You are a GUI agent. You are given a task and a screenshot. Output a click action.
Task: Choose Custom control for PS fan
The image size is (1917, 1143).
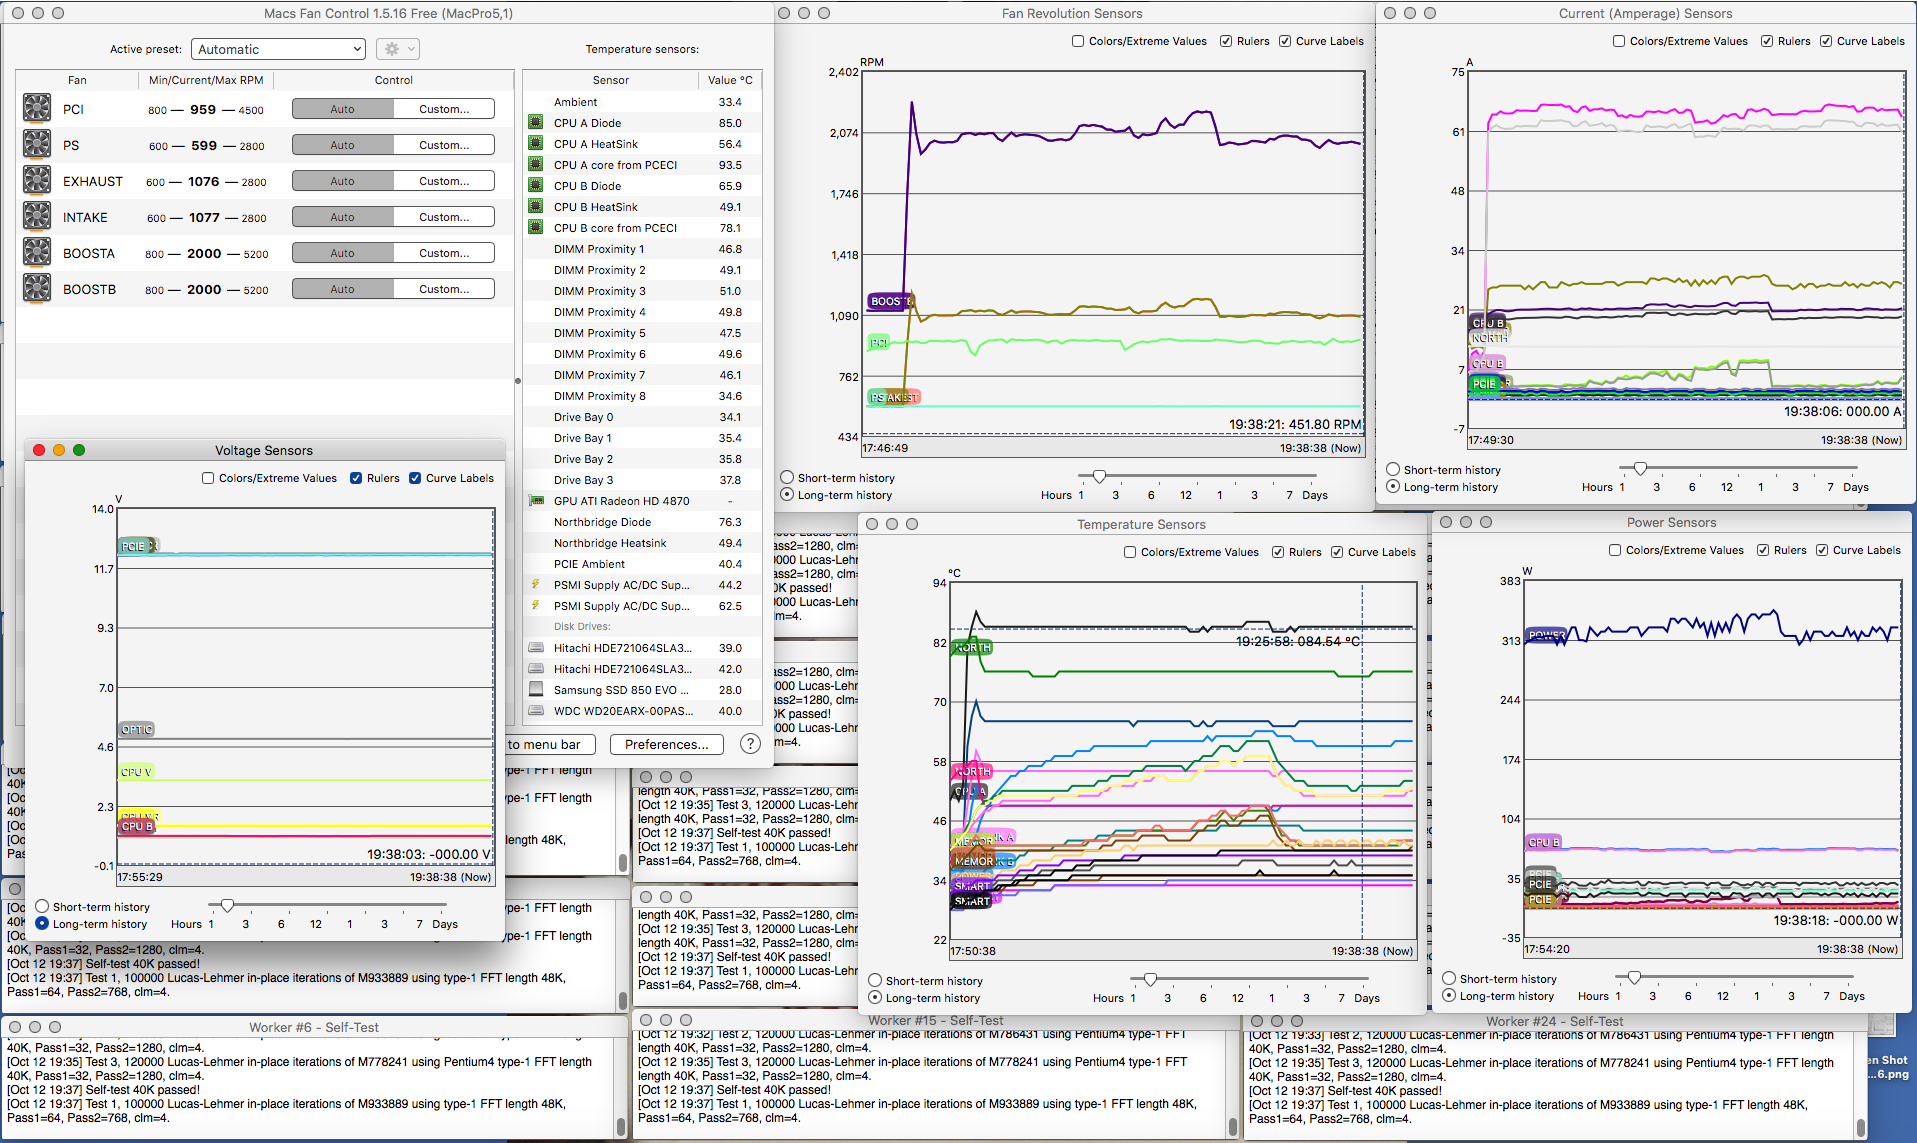444,145
